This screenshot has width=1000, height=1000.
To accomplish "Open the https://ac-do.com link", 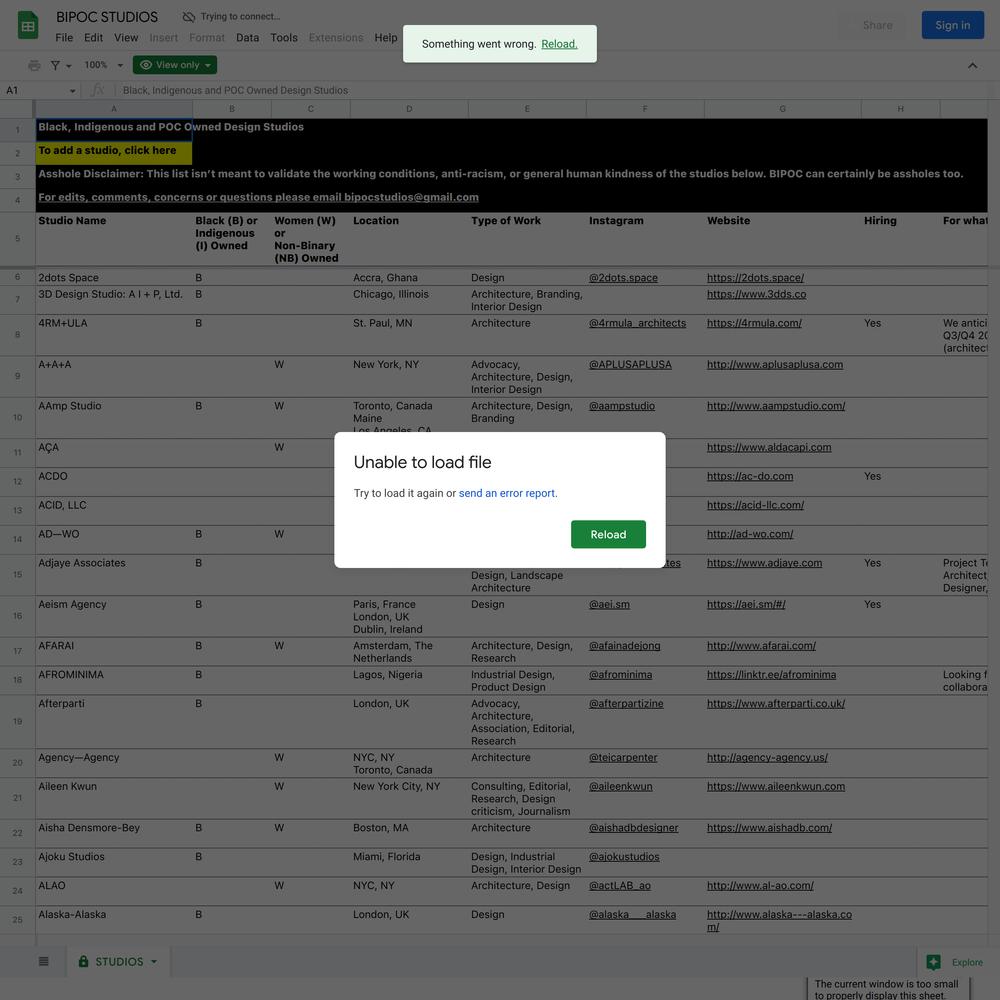I will tap(750, 476).
